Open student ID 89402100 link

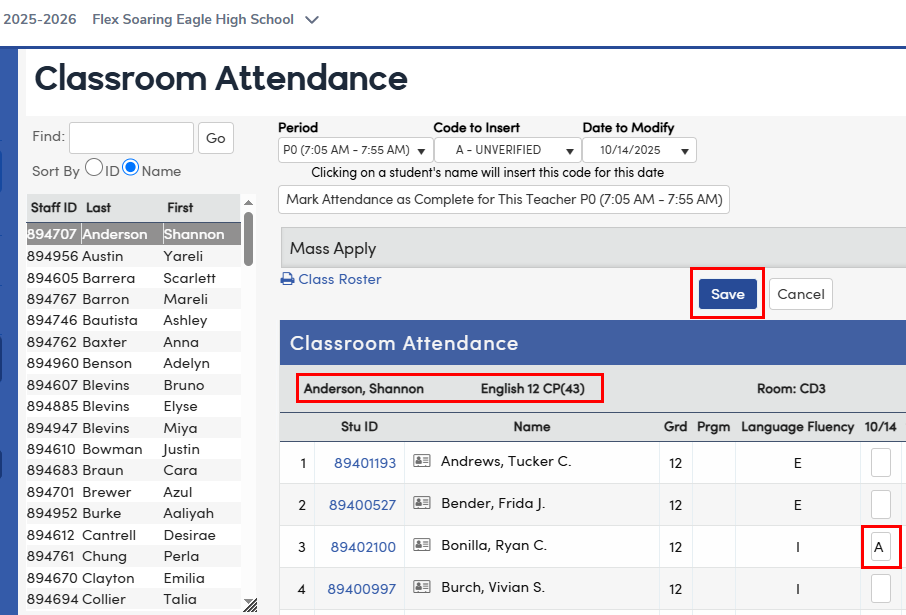click(363, 547)
